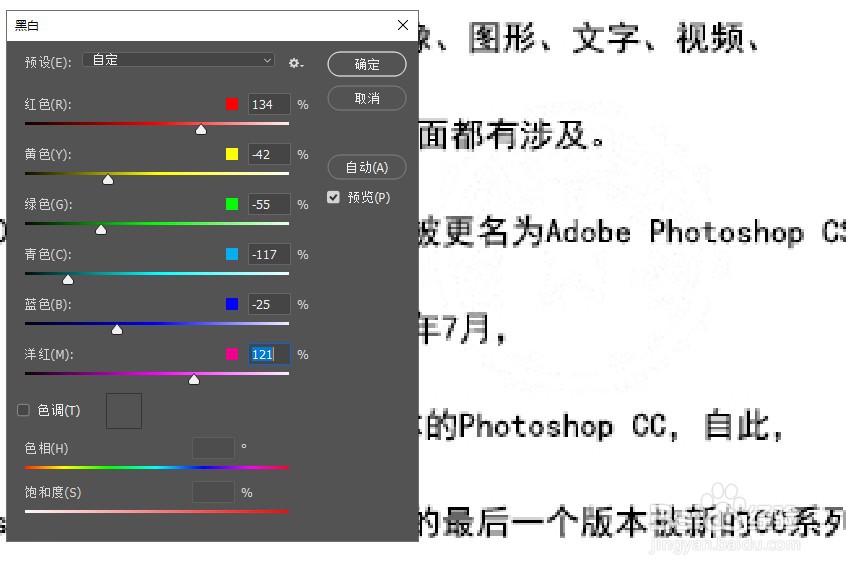
Task: Click the 蓝色 blue slider handle
Action: coord(117,329)
